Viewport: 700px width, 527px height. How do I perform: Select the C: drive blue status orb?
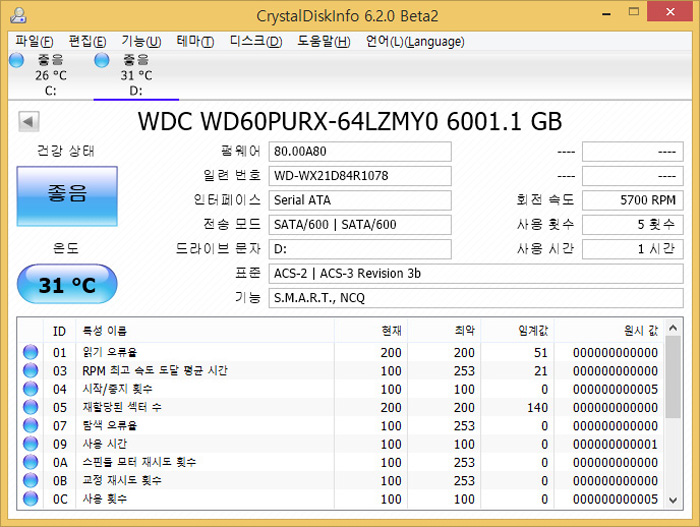click(17, 60)
